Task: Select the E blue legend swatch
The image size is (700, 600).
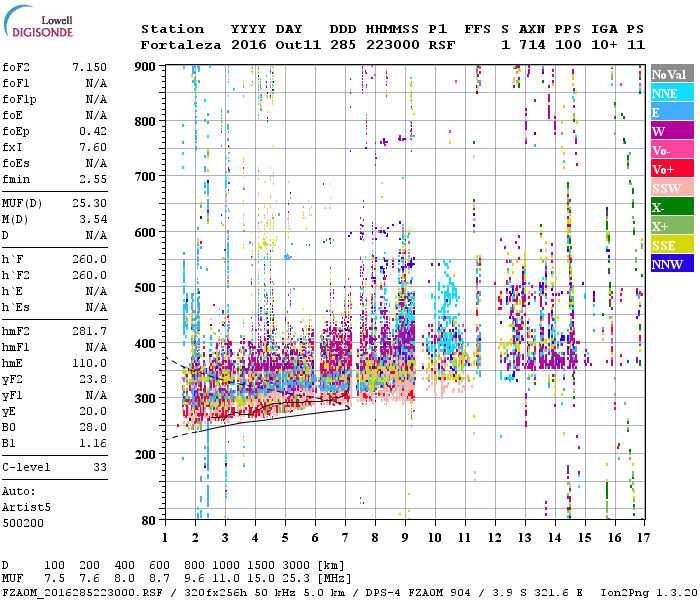Action: tap(672, 112)
